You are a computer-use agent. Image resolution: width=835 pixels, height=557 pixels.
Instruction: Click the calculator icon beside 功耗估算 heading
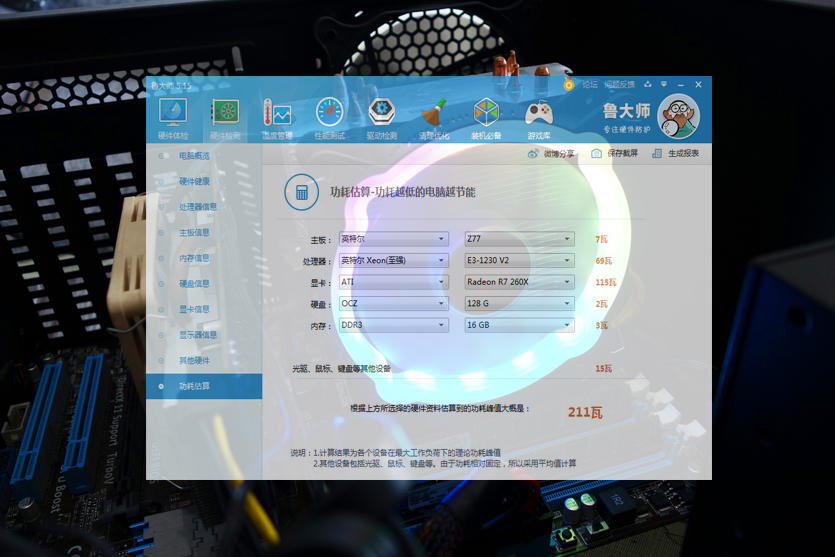[301, 192]
